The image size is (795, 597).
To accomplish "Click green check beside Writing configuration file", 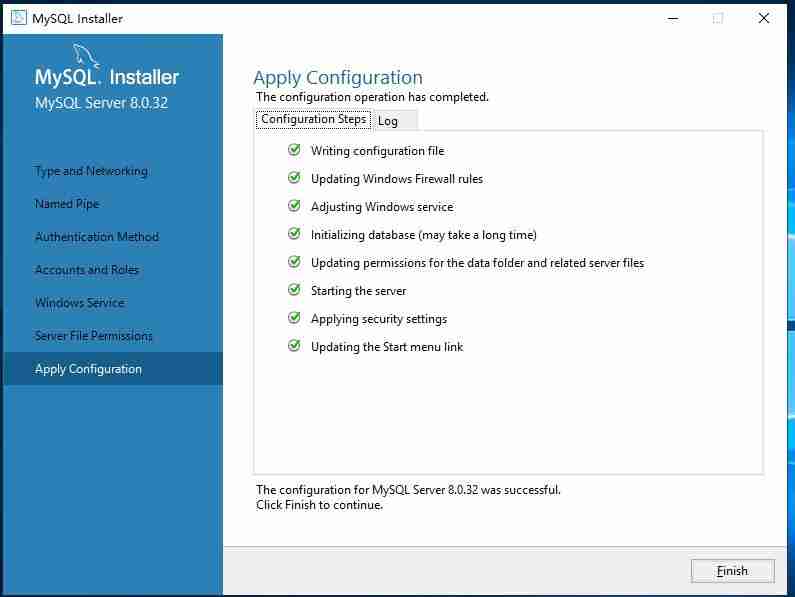I will click(294, 150).
